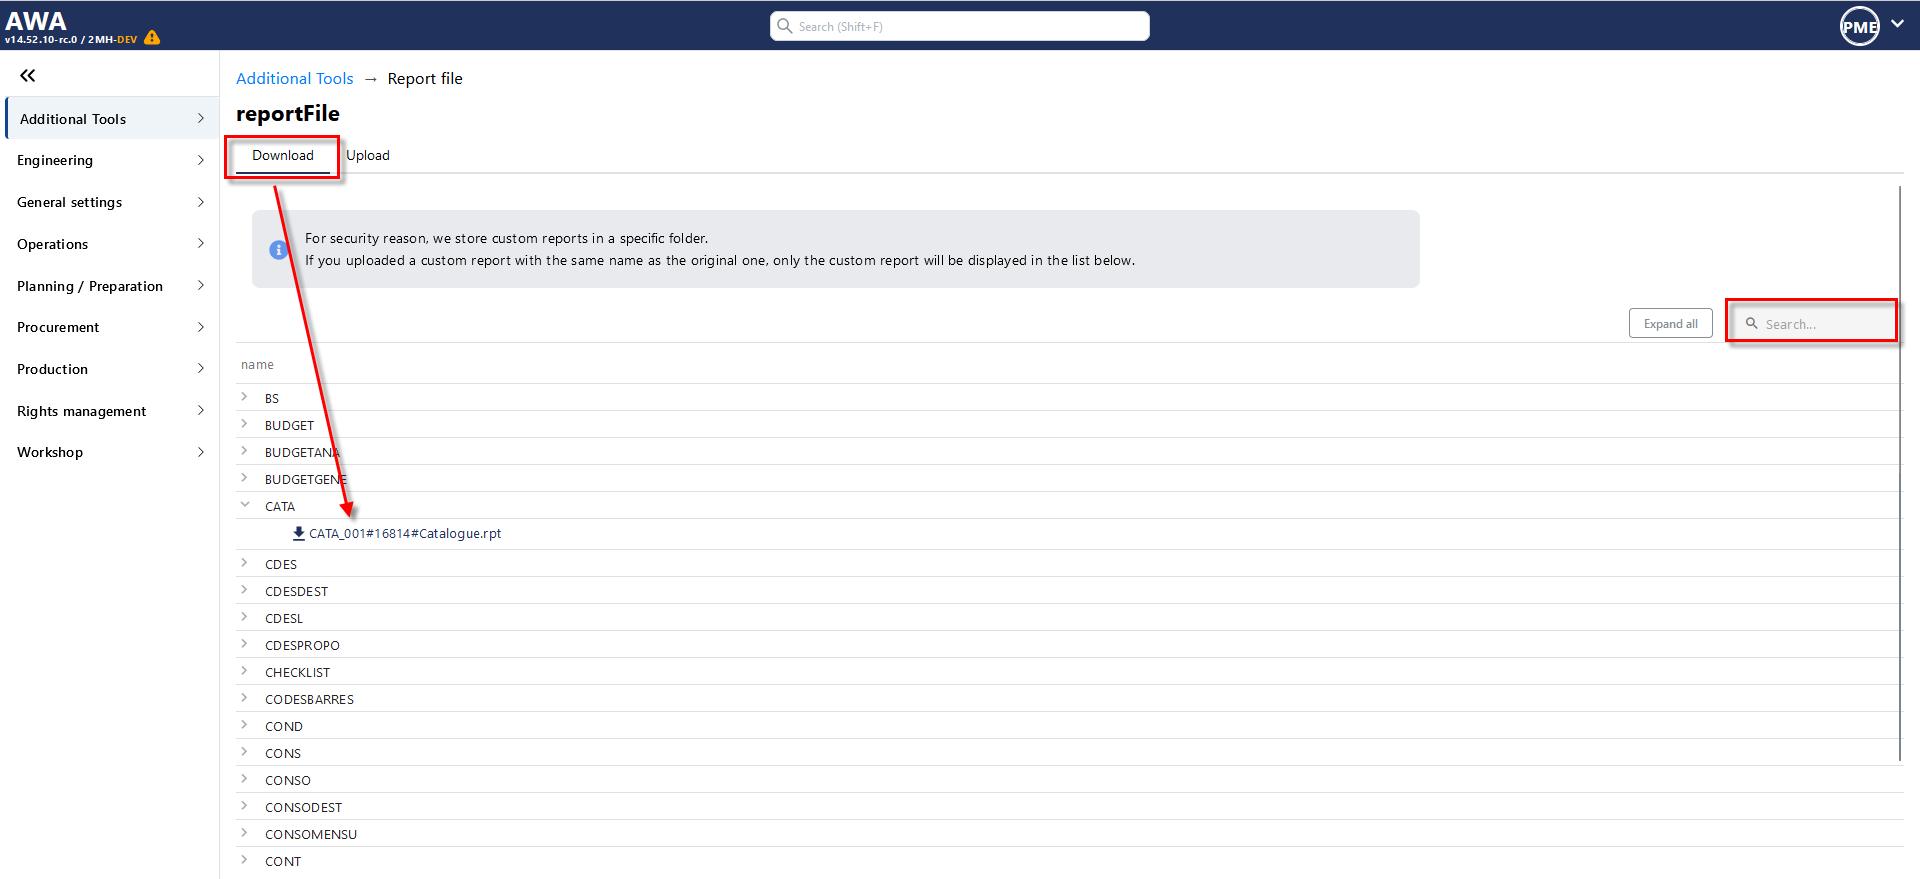Expand the CODESBARRES folder

coord(245,699)
